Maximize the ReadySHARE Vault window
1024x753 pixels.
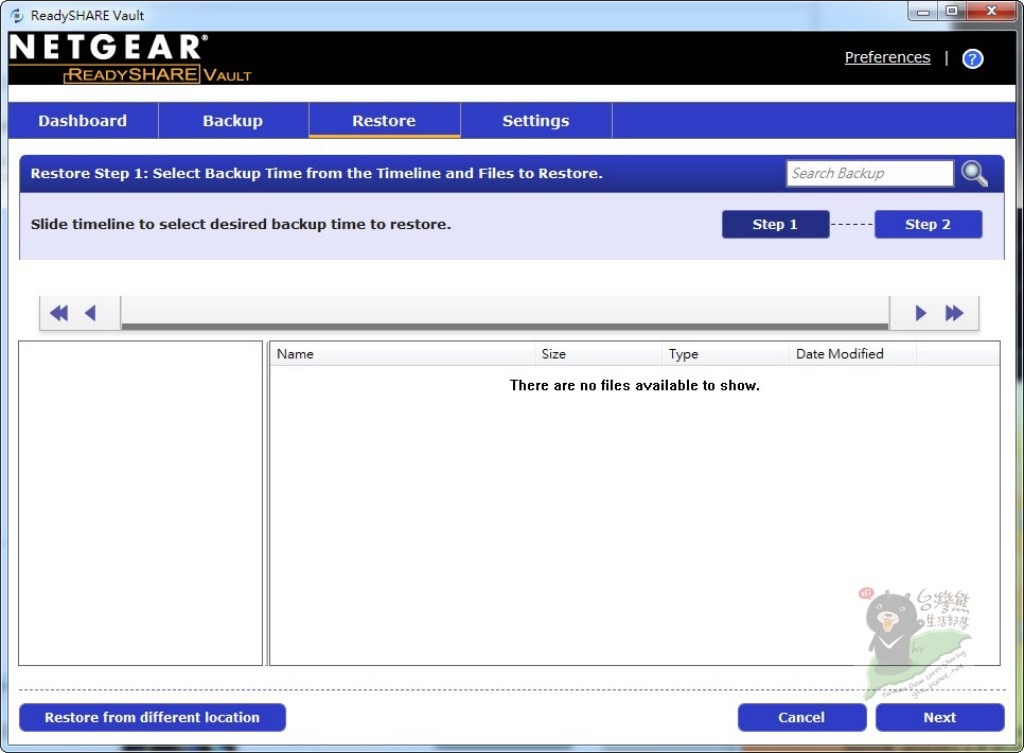952,11
